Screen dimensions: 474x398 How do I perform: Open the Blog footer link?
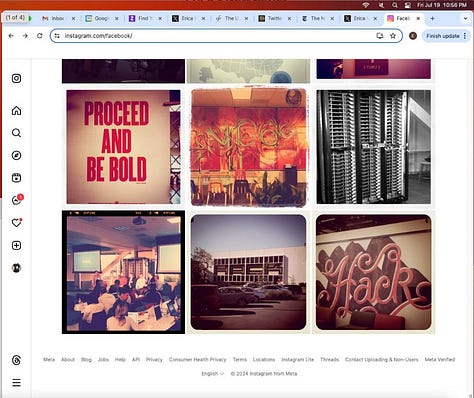tap(86, 359)
